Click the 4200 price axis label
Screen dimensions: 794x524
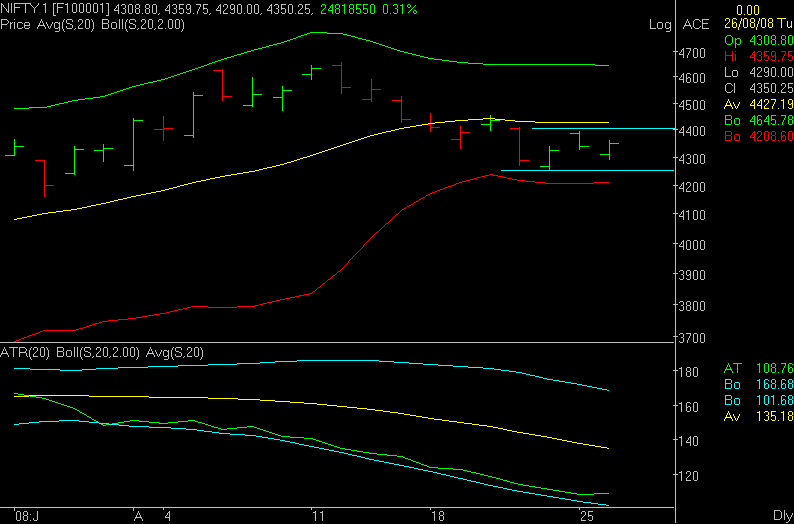coord(693,188)
